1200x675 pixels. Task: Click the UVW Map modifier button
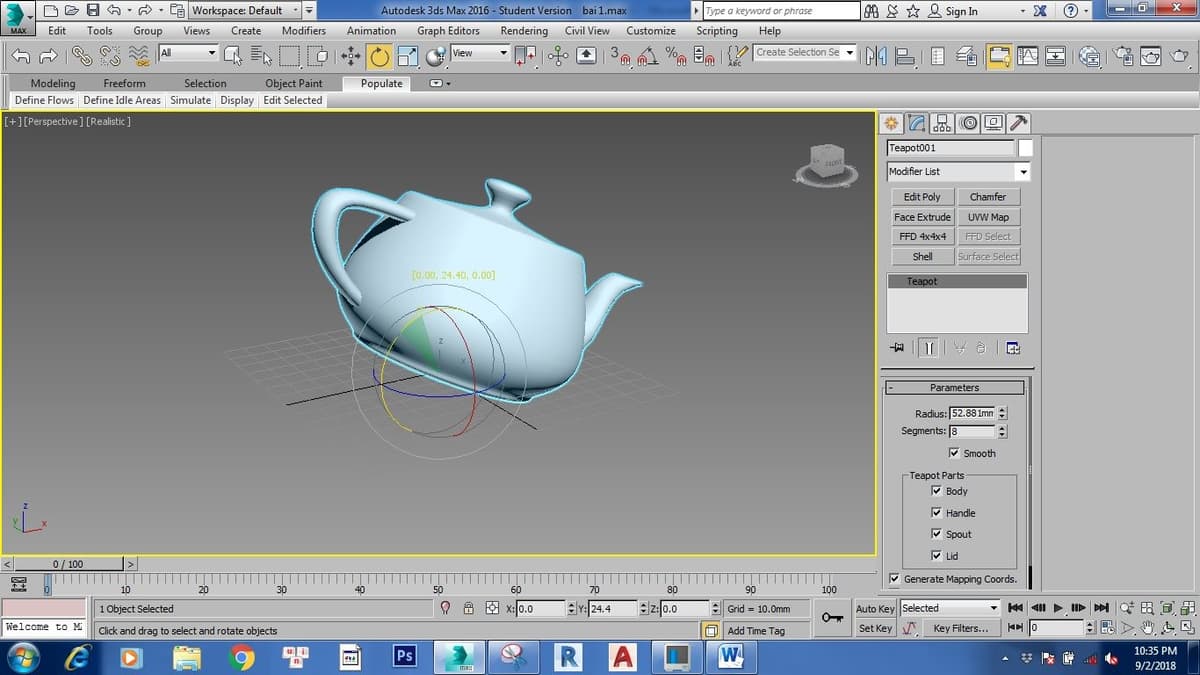988,217
